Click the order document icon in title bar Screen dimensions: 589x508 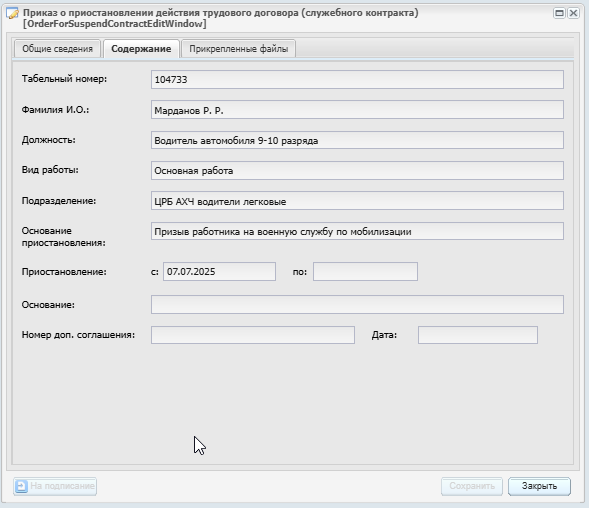(12, 14)
